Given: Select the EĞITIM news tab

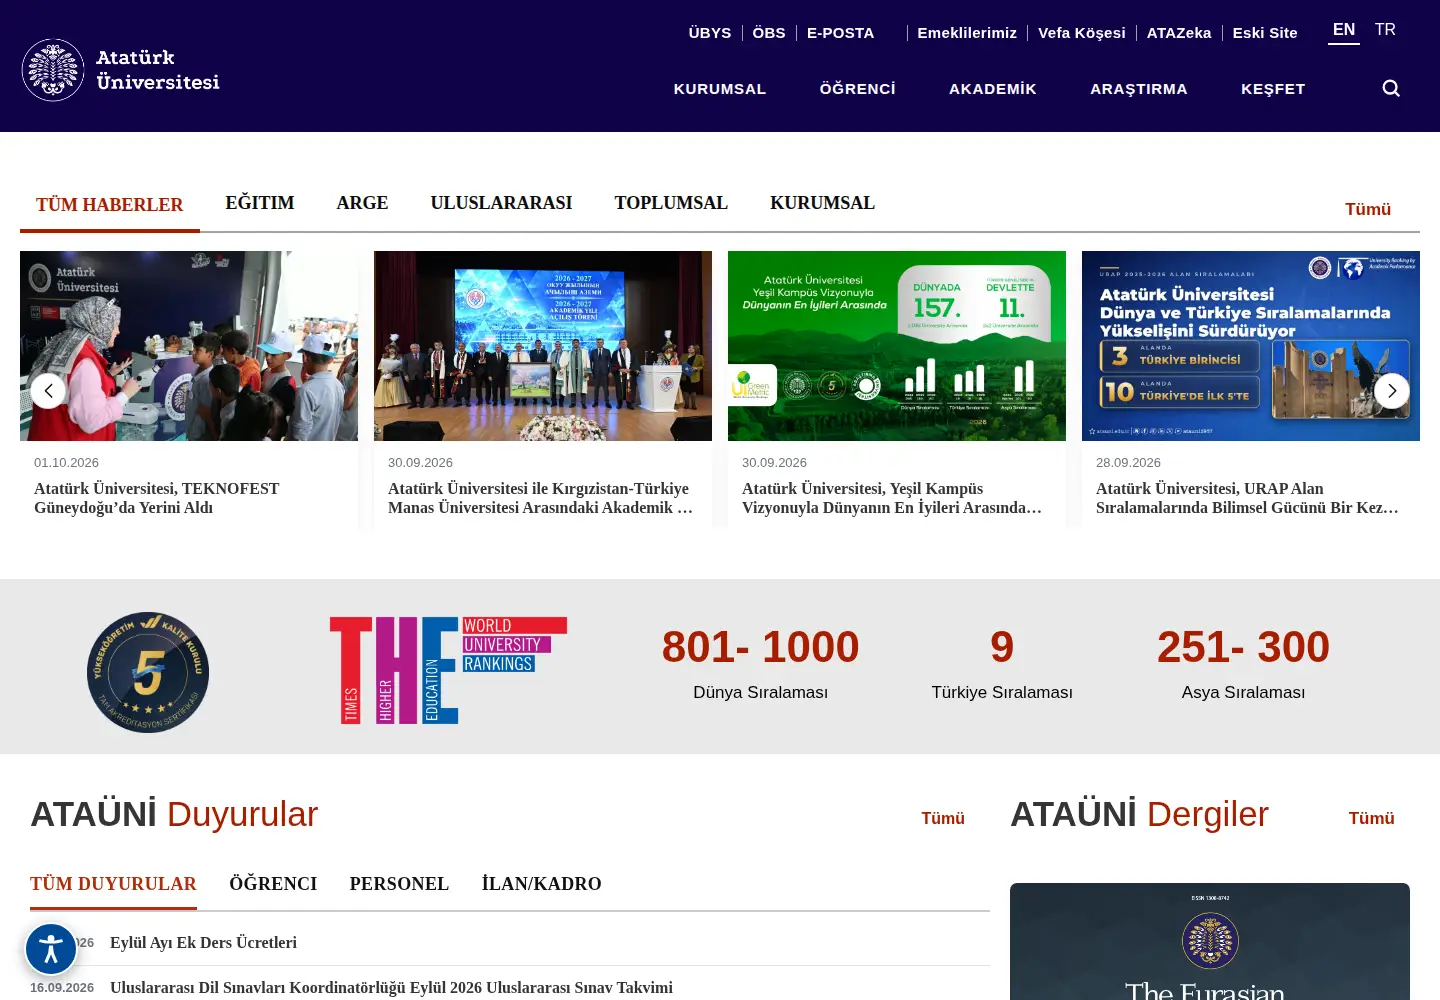Looking at the screenshot, I should click(x=260, y=203).
